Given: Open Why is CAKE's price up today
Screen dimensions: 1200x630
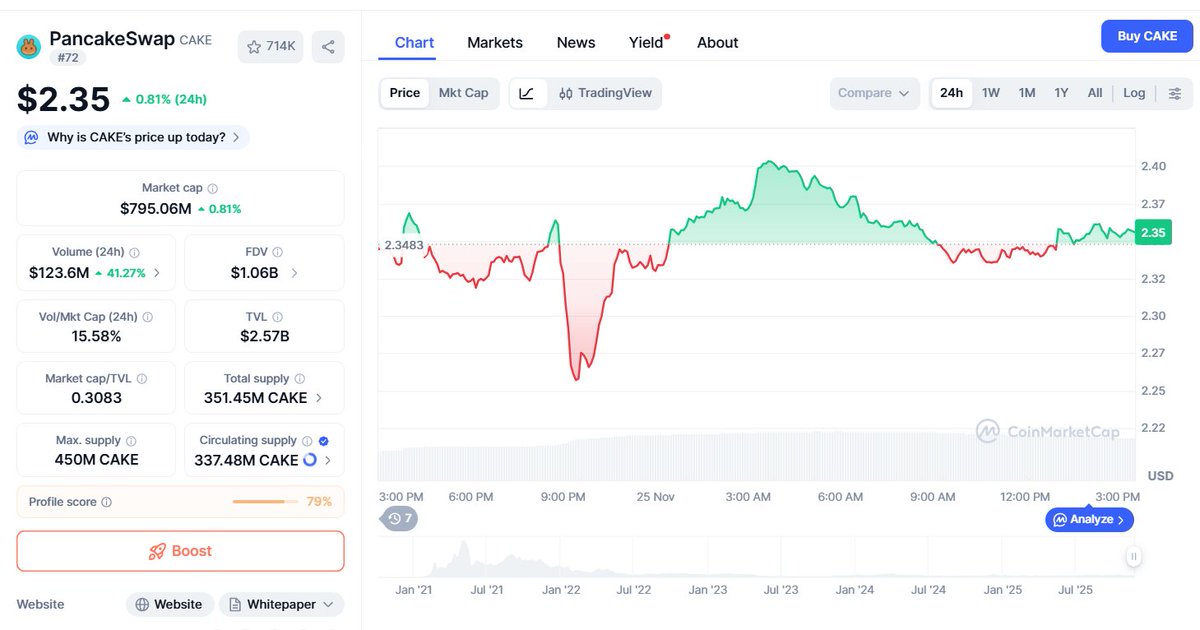Looking at the screenshot, I should (x=133, y=138).
